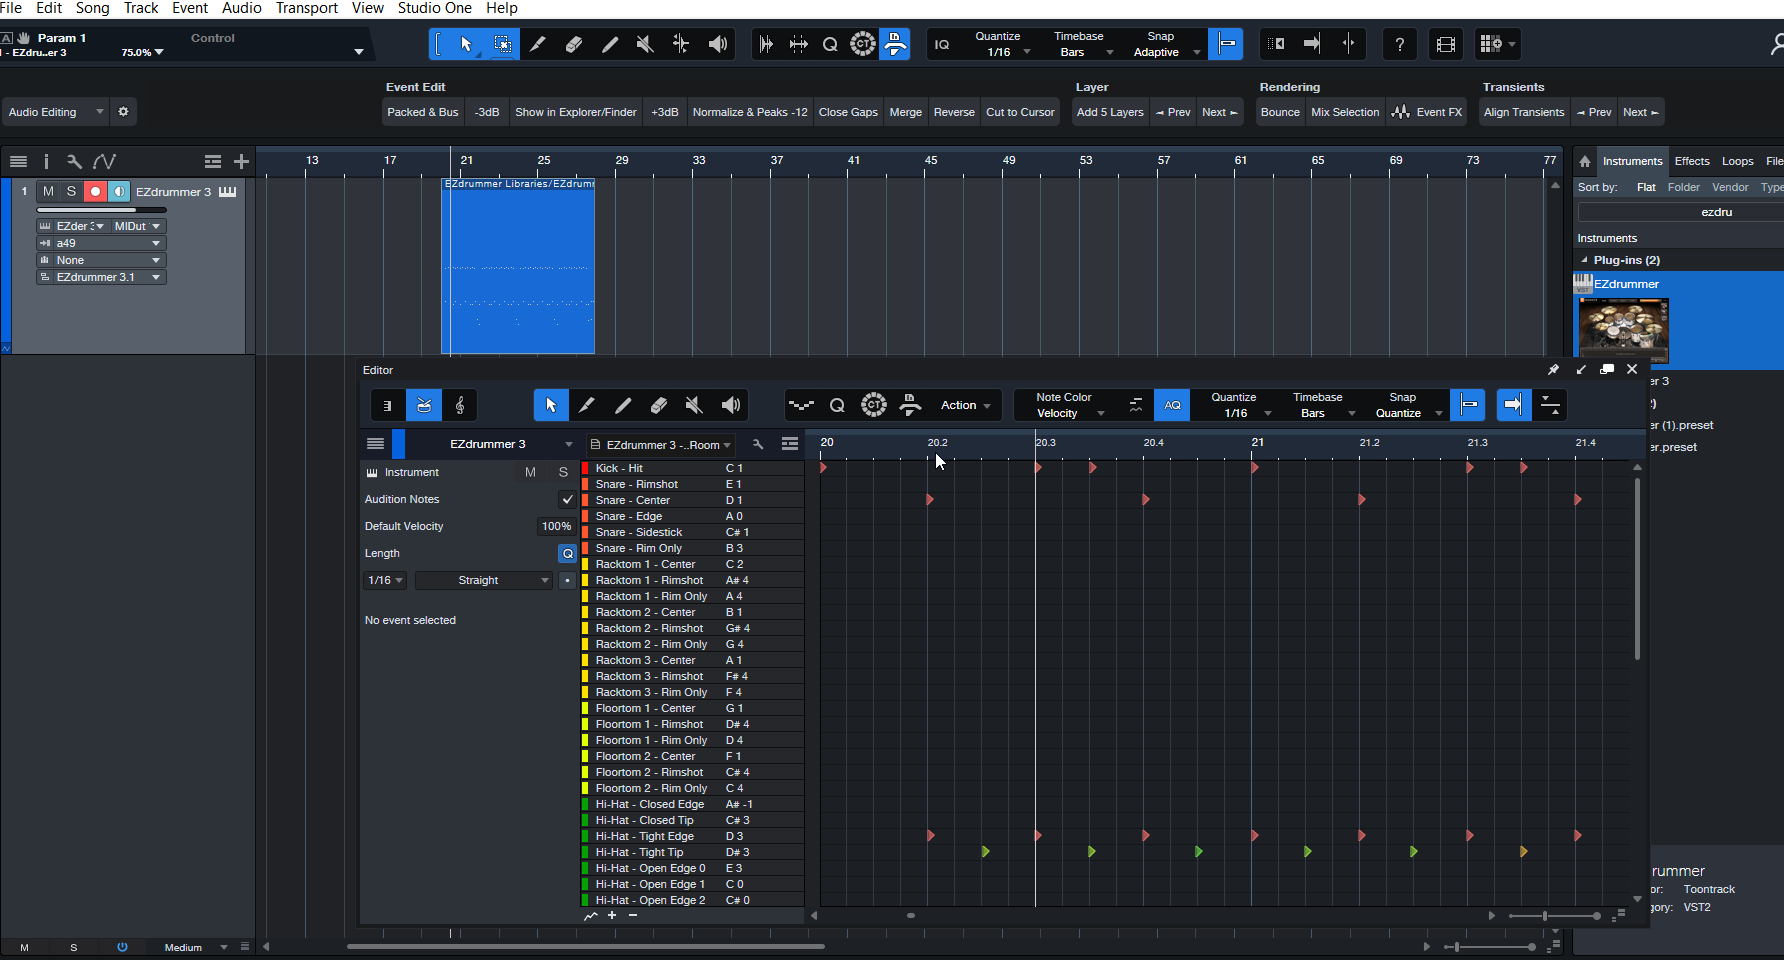Open the Transport menu
This screenshot has width=1784, height=960.
(307, 8)
